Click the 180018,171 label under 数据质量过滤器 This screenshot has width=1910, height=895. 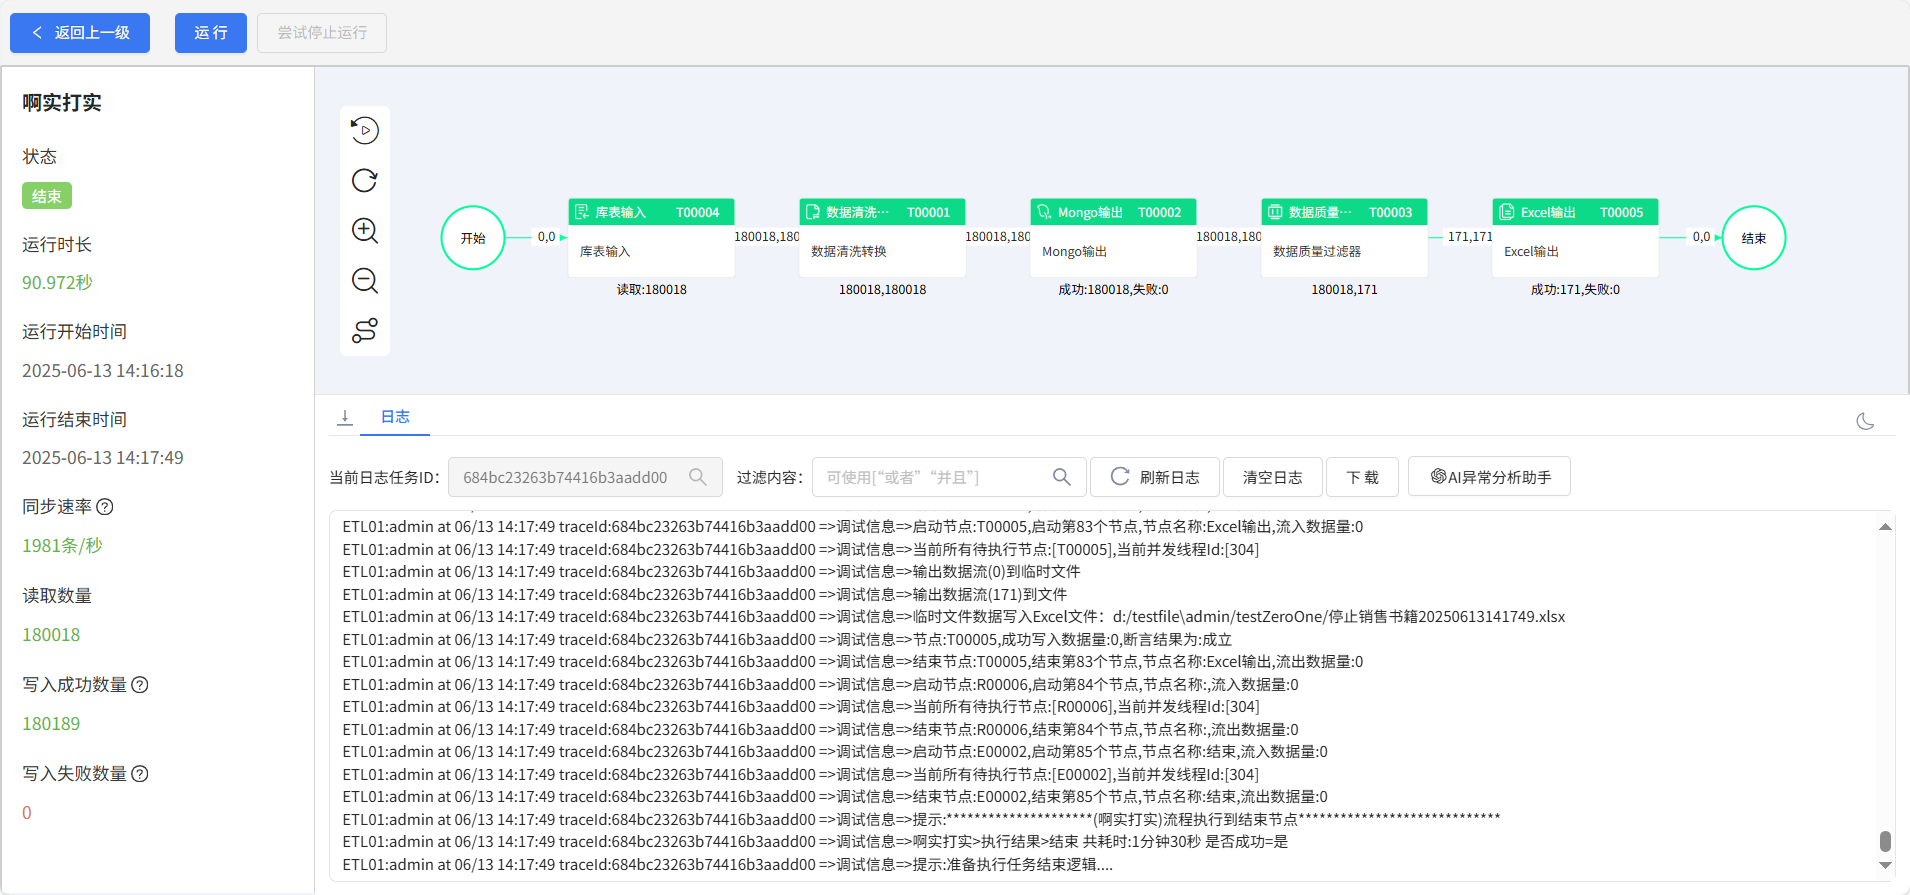(x=1345, y=290)
